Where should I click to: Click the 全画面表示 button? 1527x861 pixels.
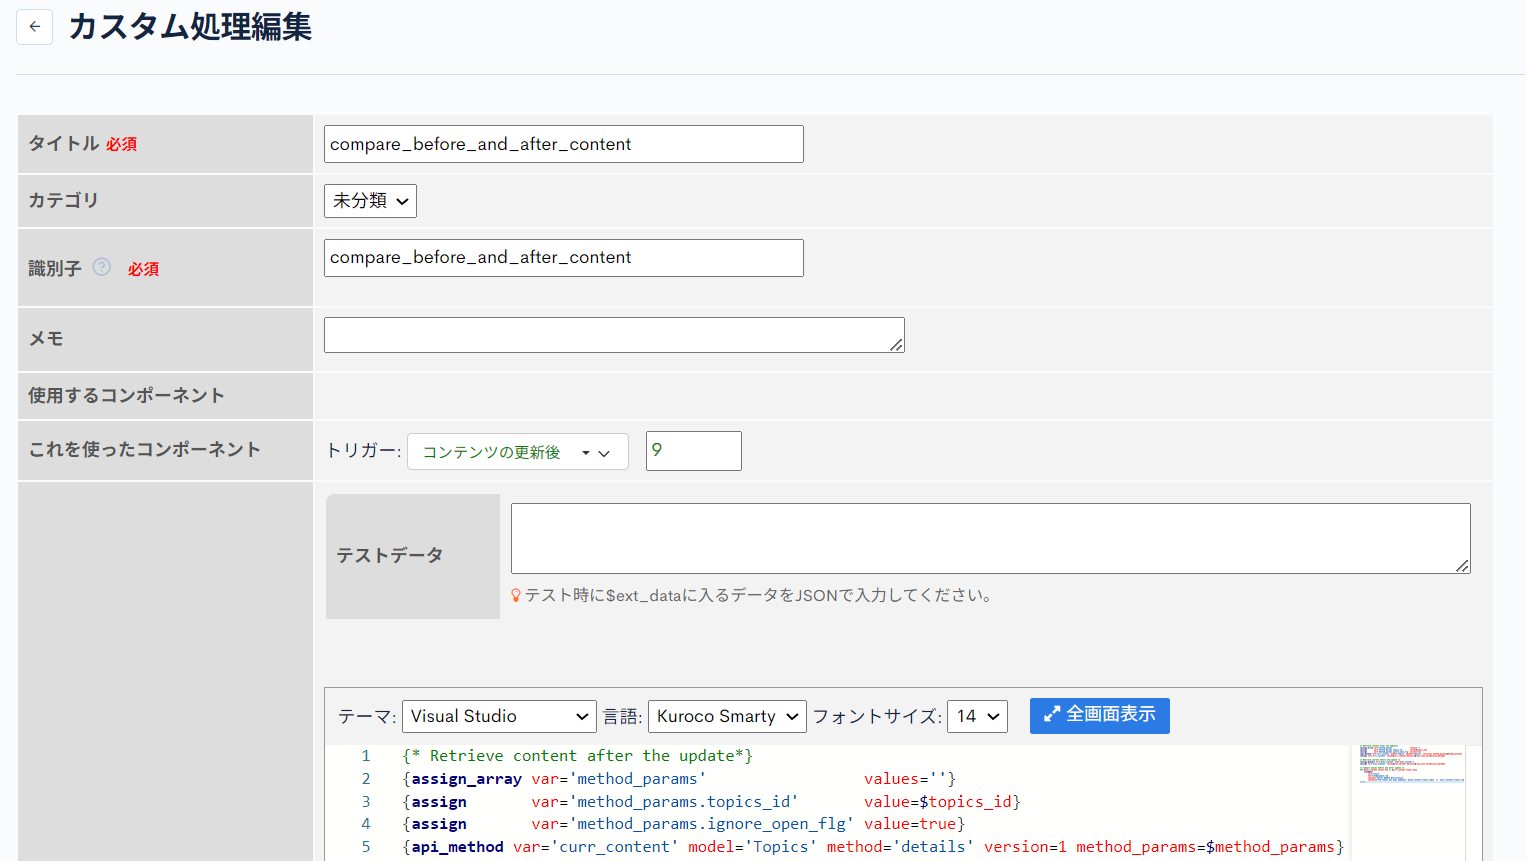point(1099,715)
